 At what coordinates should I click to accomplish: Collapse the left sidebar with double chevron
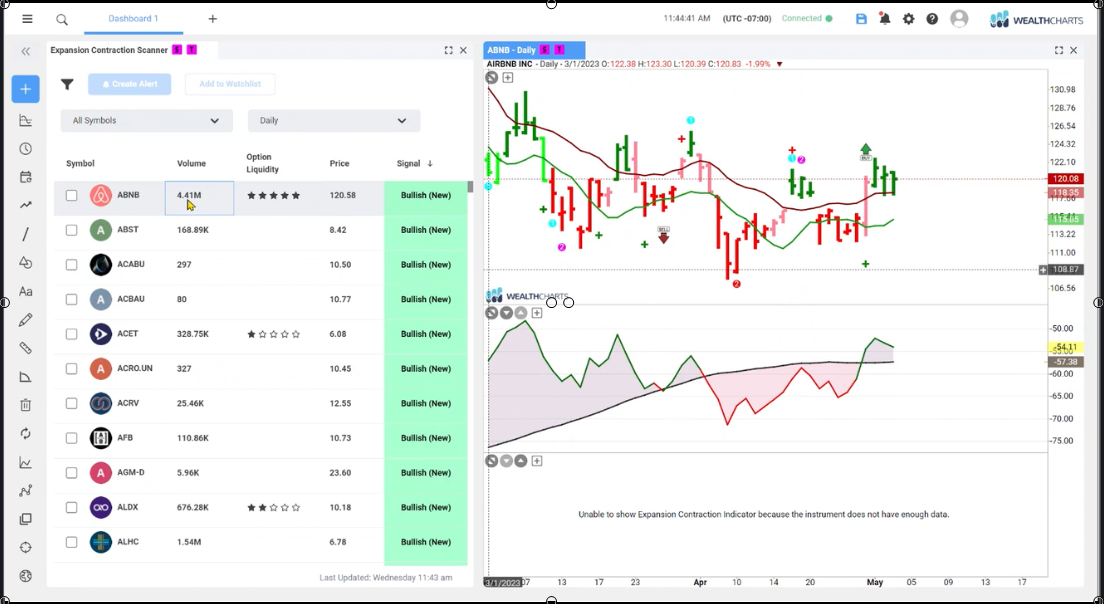25,51
